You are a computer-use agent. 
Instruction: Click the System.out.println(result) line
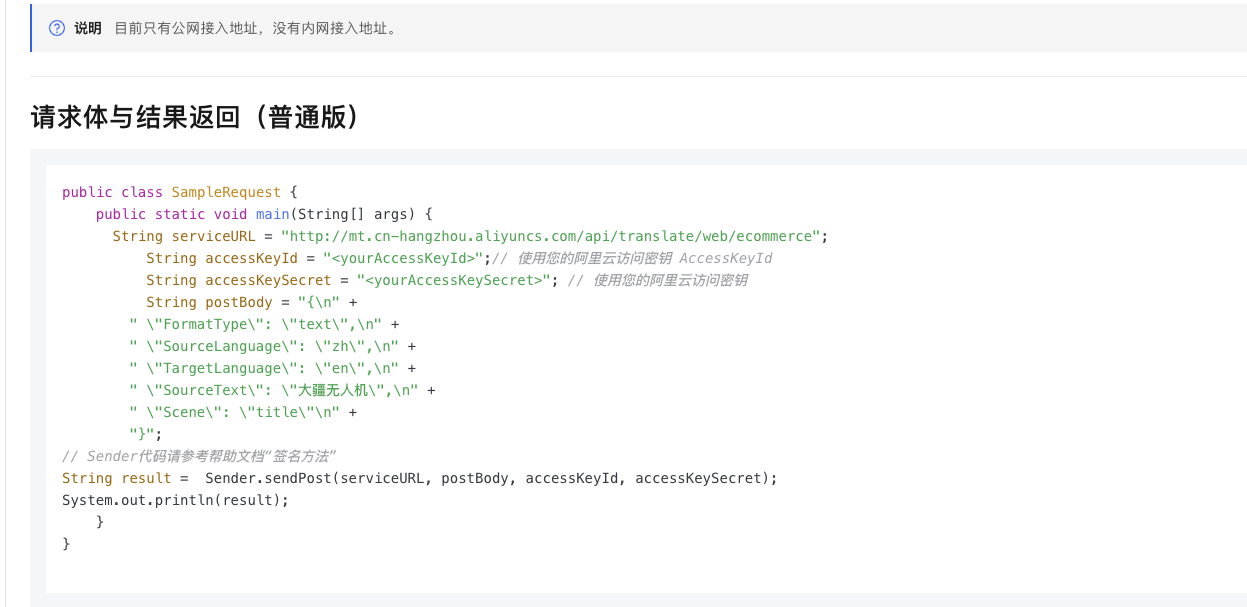point(175,500)
